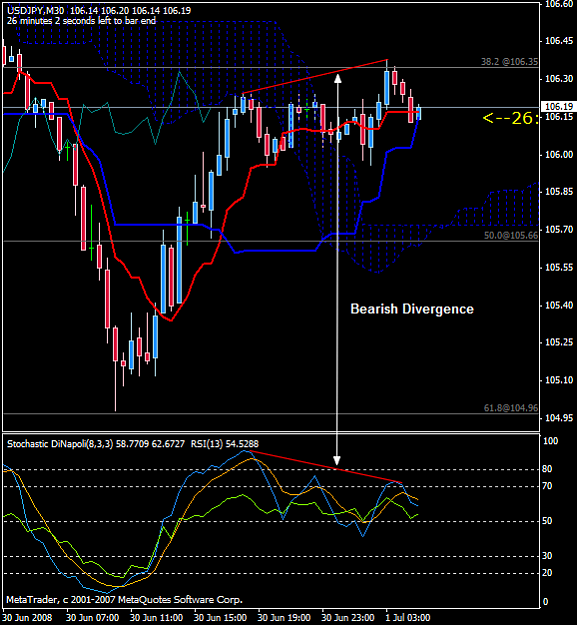
Task: Click the USDJPY,M30 chart title text
Action: coord(99,11)
